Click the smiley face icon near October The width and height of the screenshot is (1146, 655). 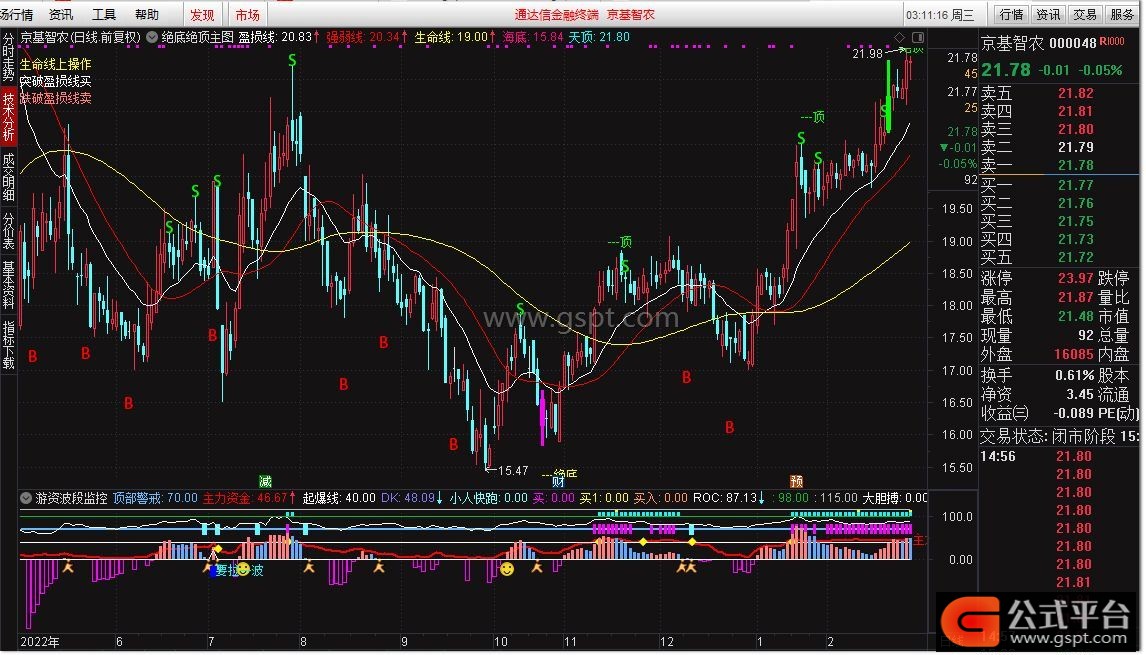[x=506, y=569]
